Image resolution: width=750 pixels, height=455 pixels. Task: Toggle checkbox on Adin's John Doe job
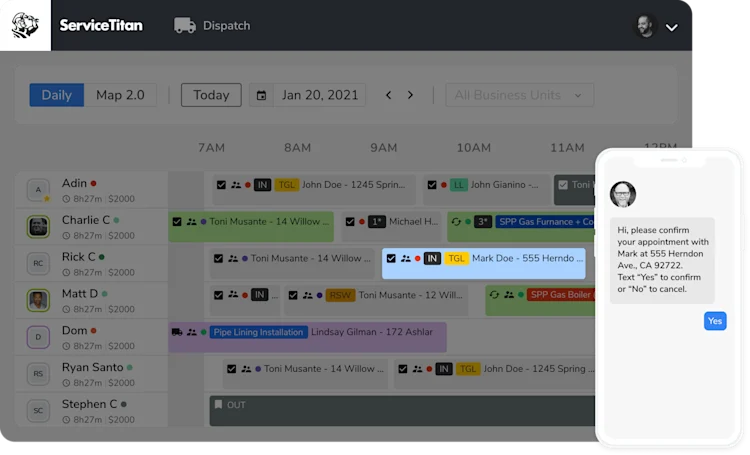[x=221, y=185]
